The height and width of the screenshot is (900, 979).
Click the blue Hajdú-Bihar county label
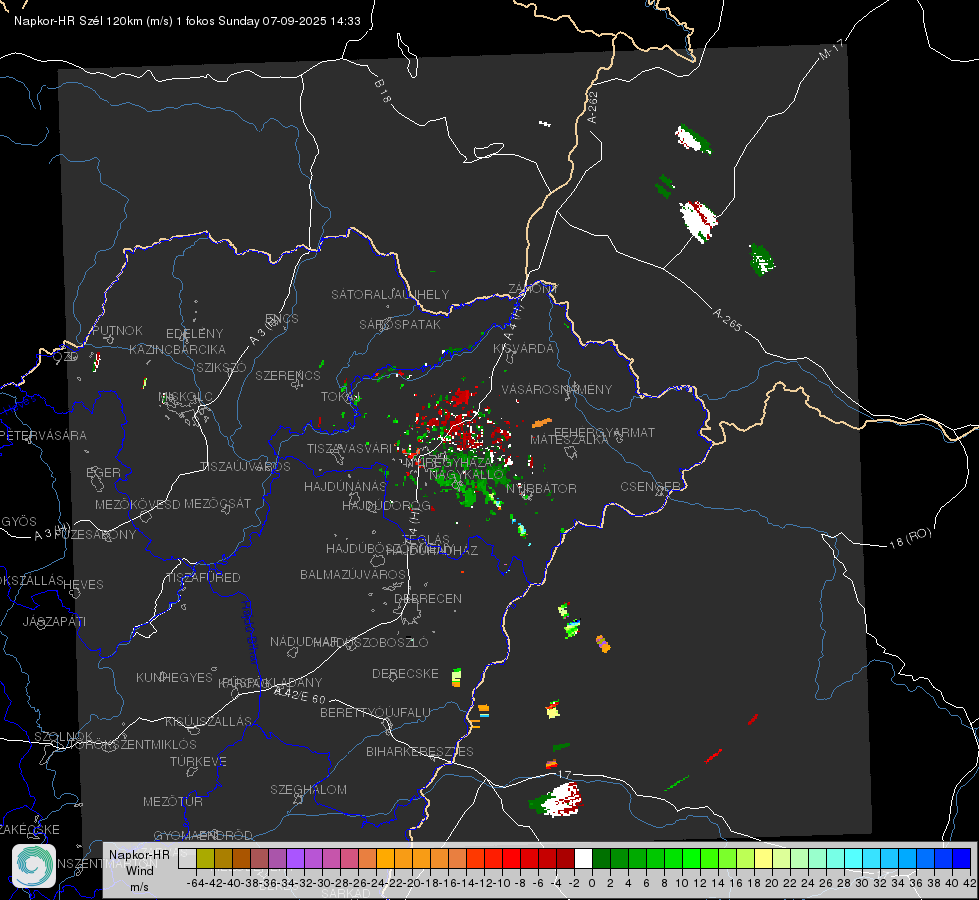coord(249,631)
